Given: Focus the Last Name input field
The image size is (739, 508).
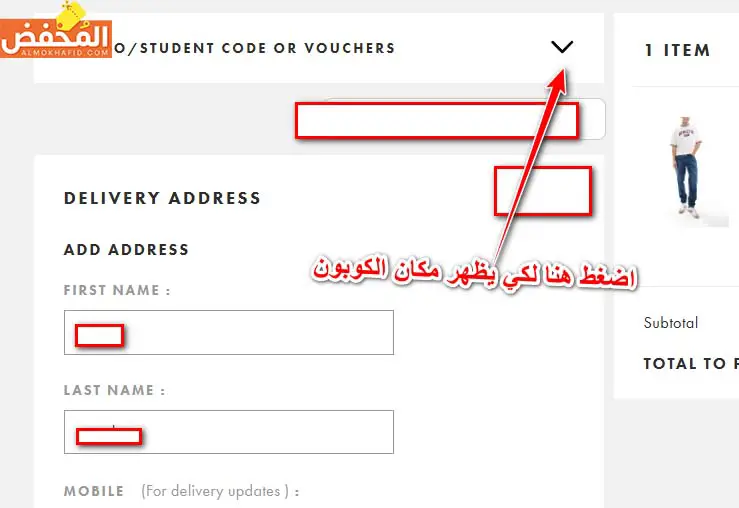Looking at the screenshot, I should (x=229, y=432).
